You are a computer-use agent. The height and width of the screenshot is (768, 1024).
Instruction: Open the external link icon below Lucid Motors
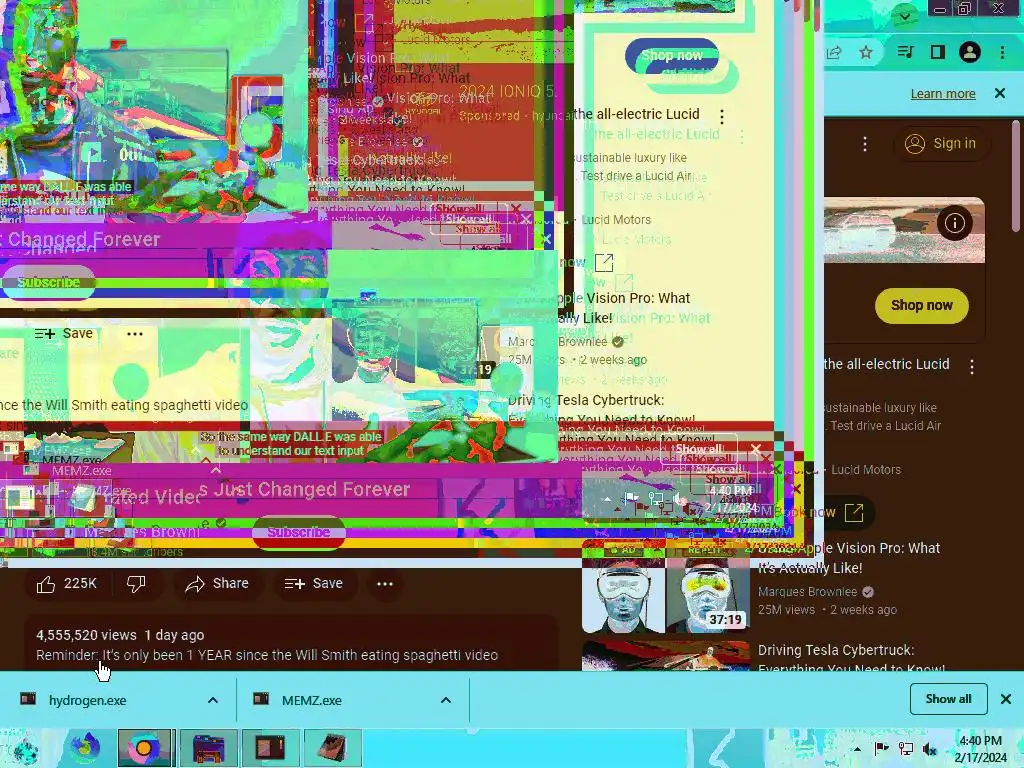(854, 513)
